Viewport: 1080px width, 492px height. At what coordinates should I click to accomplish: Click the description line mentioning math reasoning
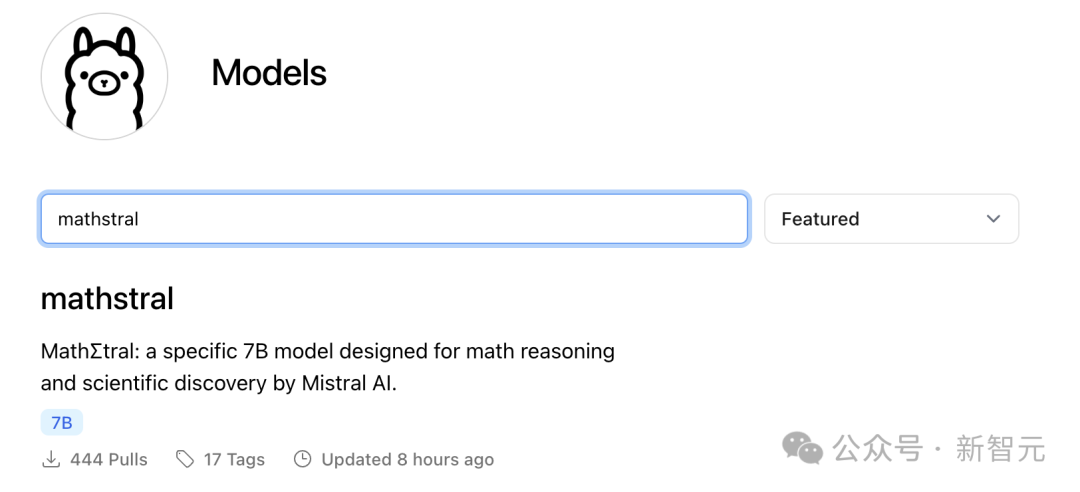(x=328, y=351)
